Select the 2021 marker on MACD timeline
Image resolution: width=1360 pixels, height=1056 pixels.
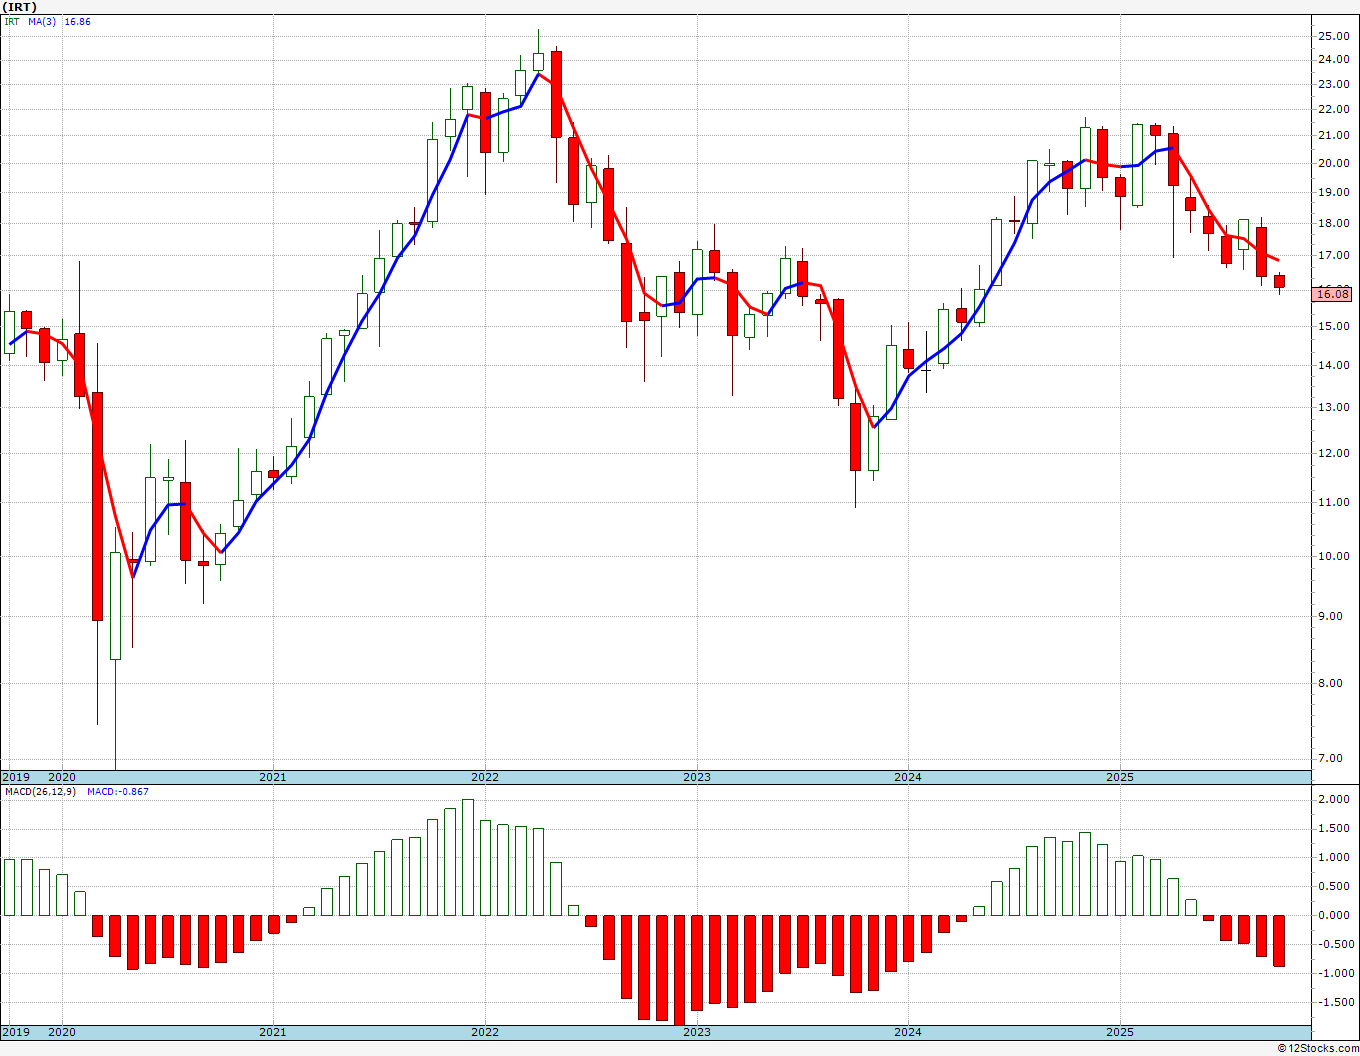coord(272,1032)
